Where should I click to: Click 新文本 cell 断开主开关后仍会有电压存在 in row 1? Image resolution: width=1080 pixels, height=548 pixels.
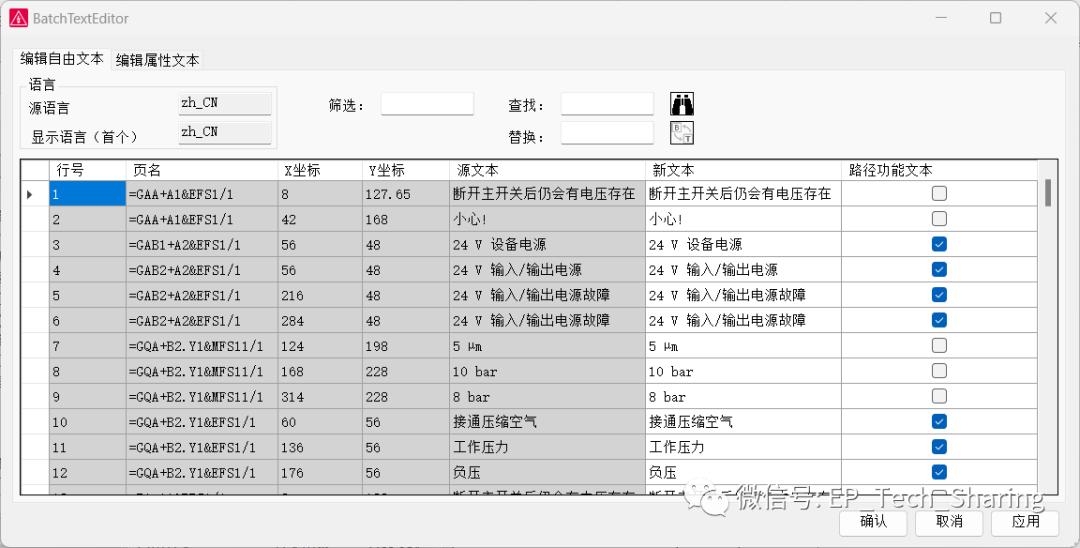(743, 194)
